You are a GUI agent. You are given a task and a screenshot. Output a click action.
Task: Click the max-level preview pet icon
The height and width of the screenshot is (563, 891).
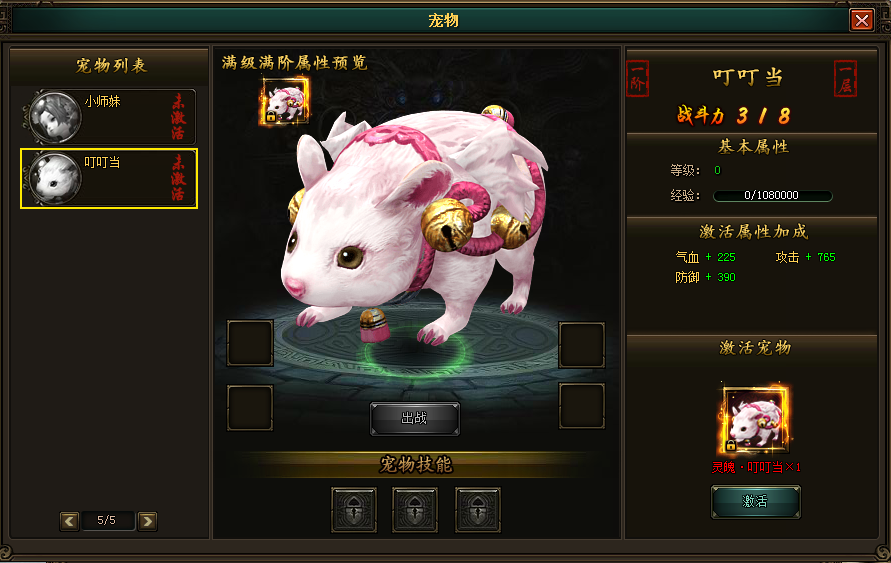pos(285,101)
